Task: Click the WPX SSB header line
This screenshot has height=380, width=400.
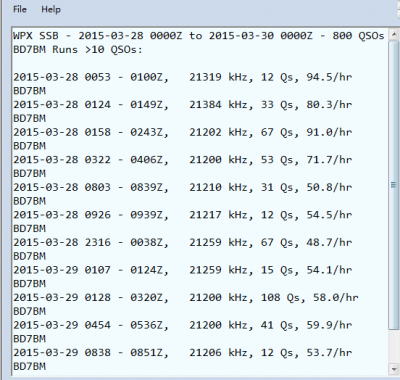Action: click(199, 36)
